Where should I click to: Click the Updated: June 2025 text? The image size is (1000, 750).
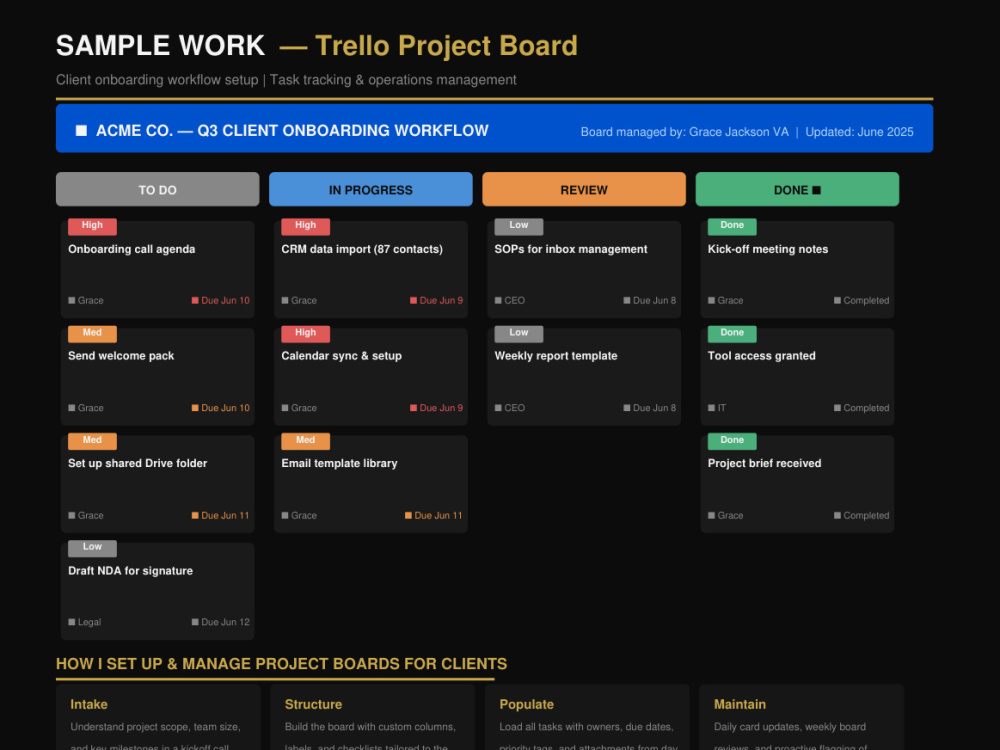pos(859,132)
